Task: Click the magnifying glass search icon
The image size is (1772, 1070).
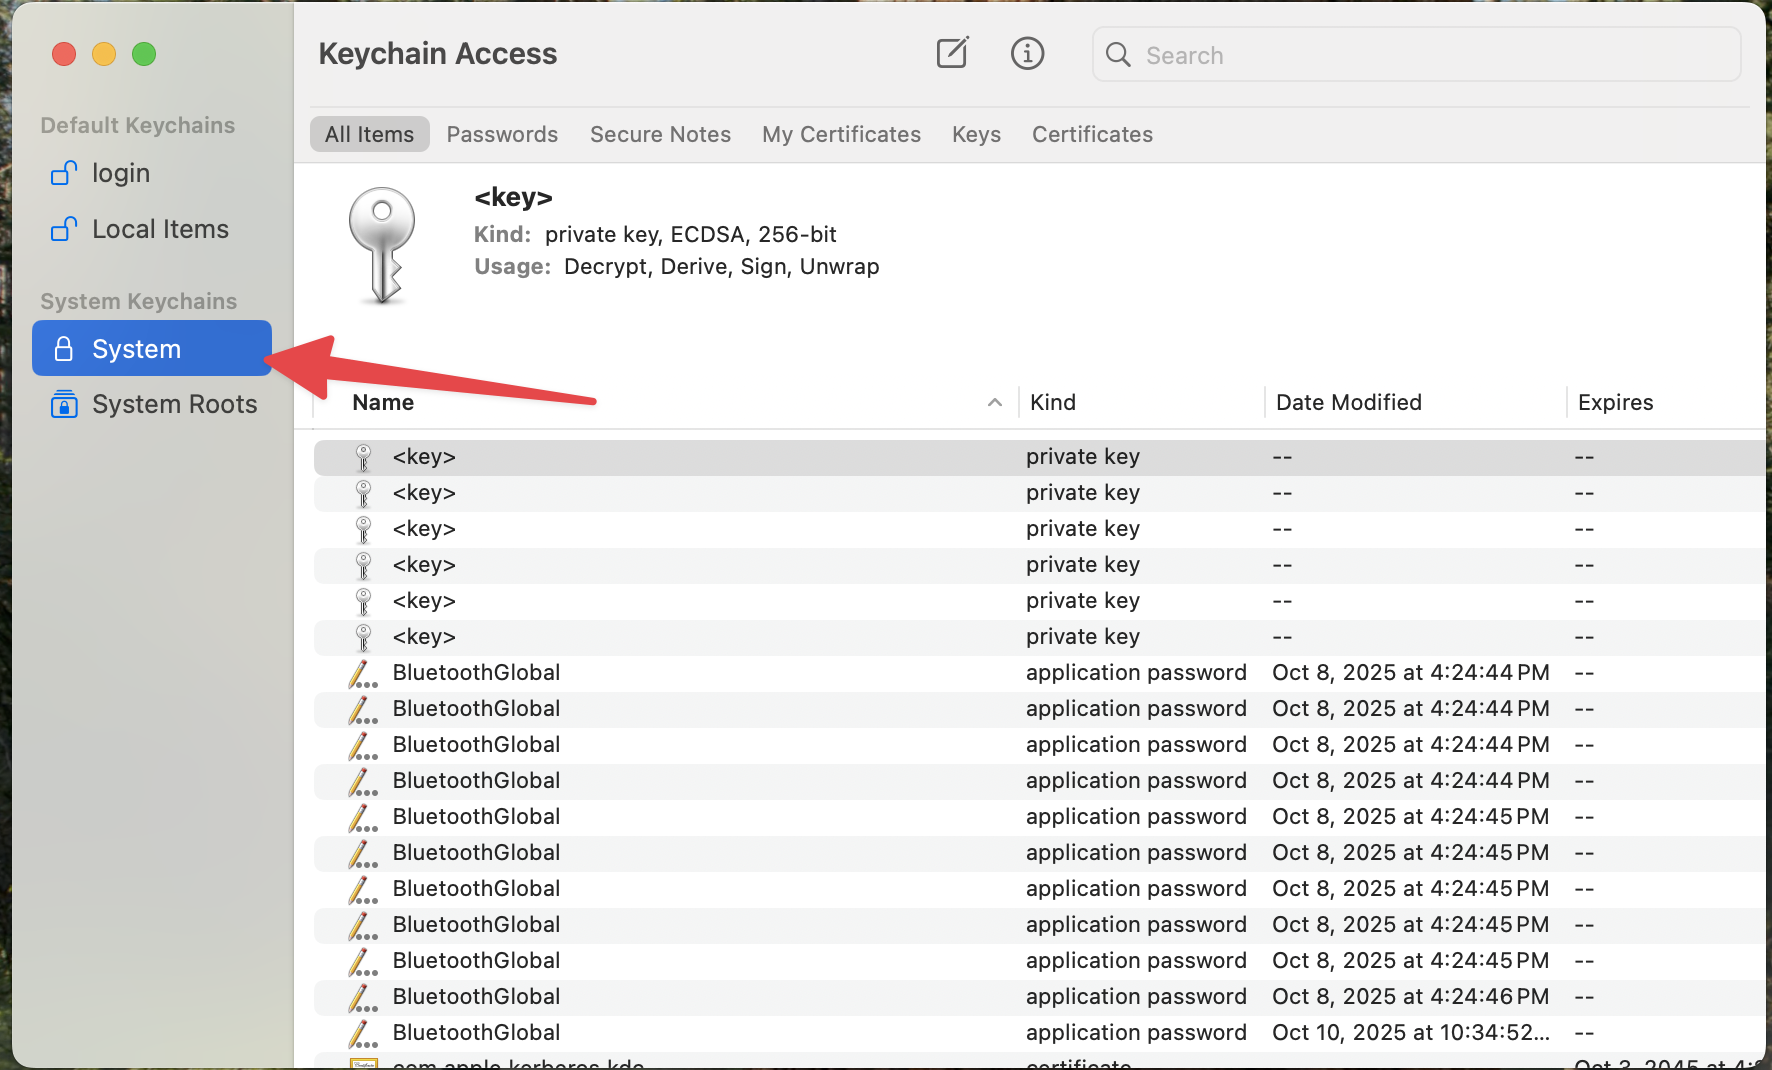Action: tap(1118, 55)
